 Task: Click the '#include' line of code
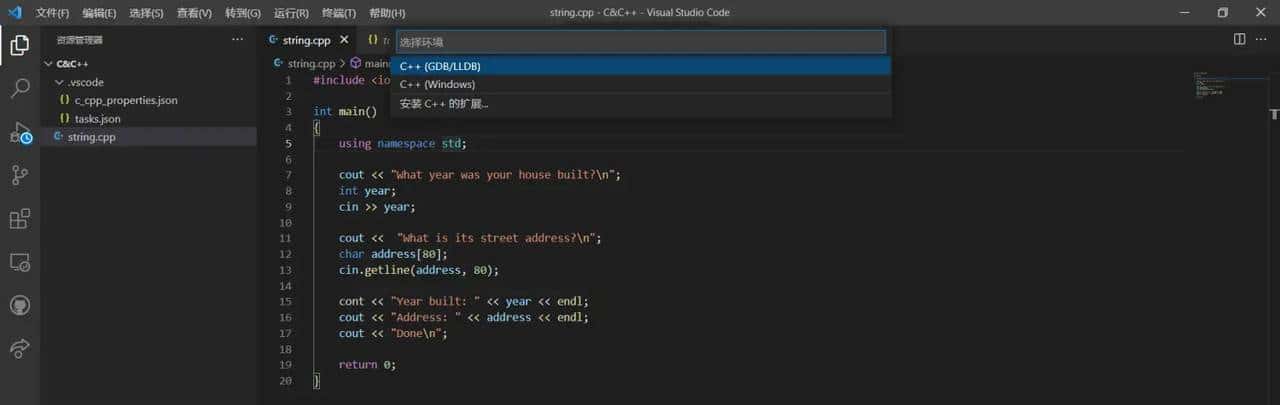pos(352,80)
